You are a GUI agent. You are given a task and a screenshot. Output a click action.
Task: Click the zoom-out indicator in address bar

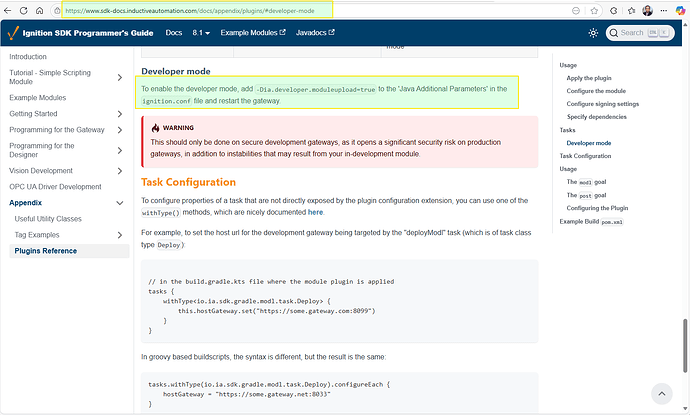coord(576,11)
